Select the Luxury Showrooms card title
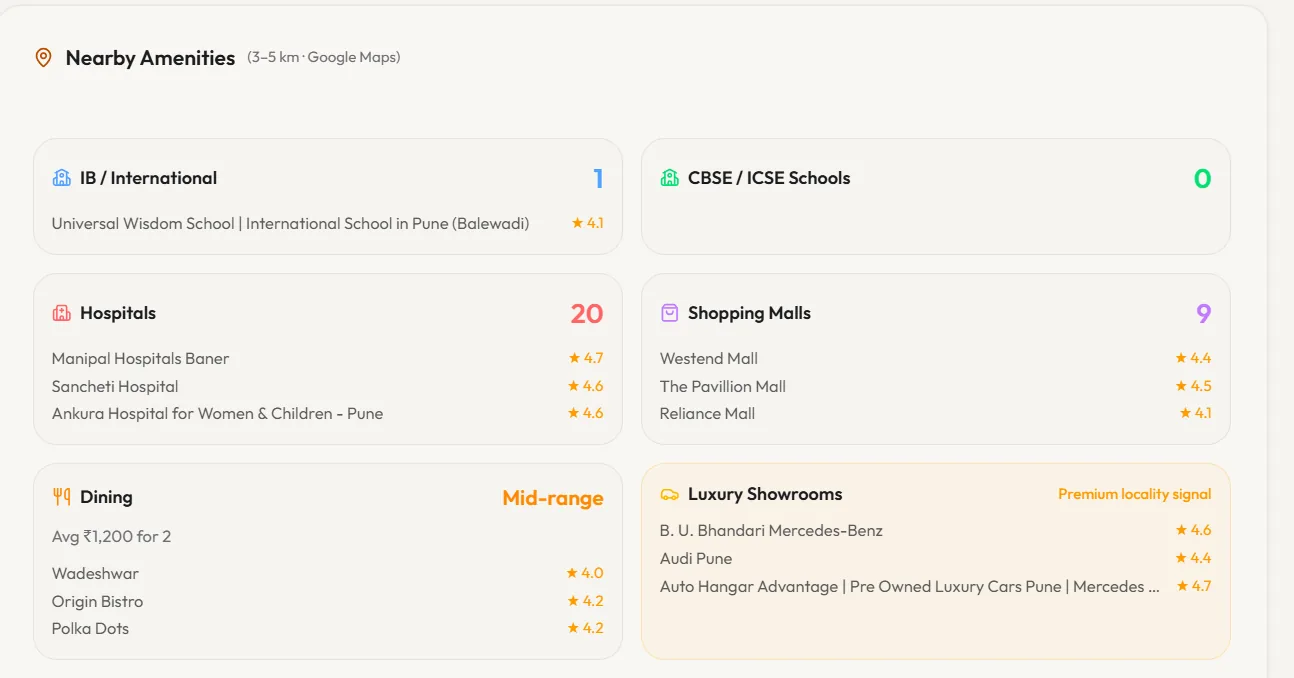Screen dimensions: 1294x678 click(765, 494)
